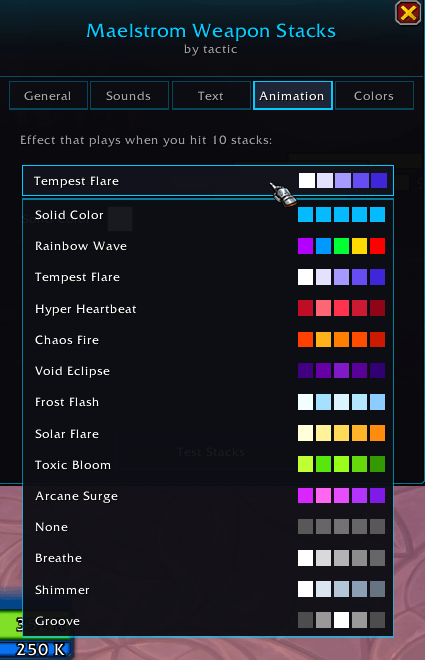
Task: Pick Solar Flare from dropdown list
Action: [x=208, y=434]
